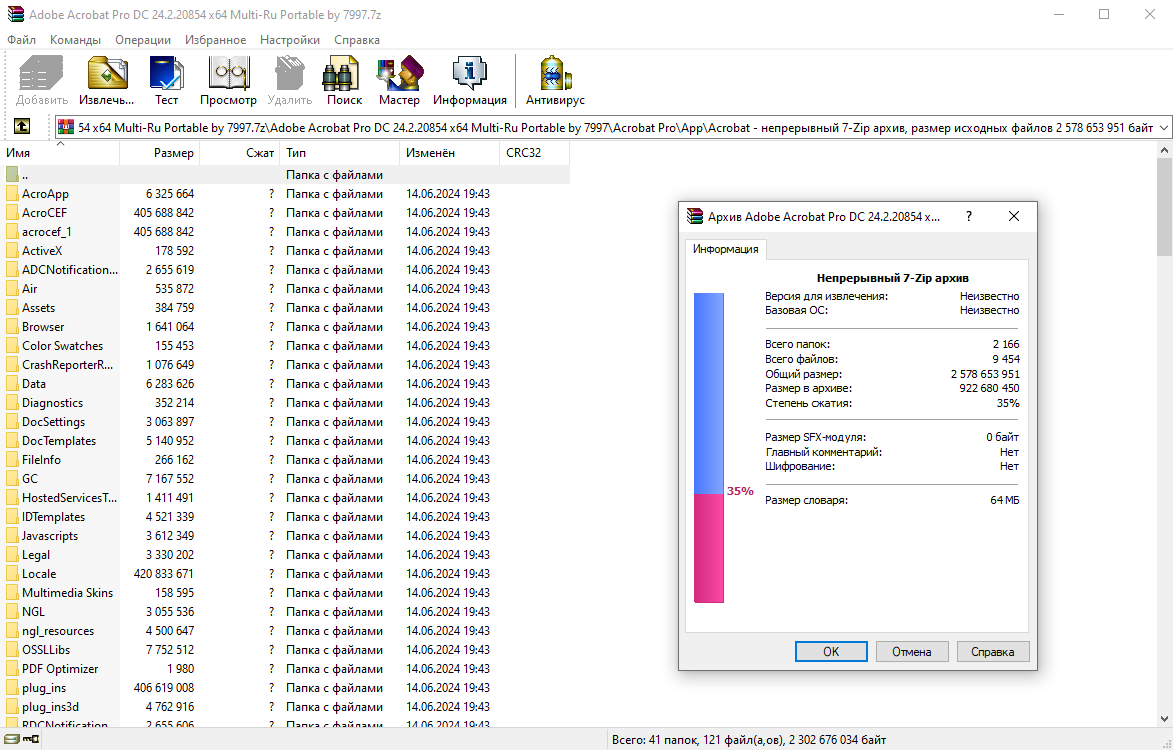This screenshot has width=1173, height=750.
Task: Click the Legal folder icon
Action: coord(12,555)
